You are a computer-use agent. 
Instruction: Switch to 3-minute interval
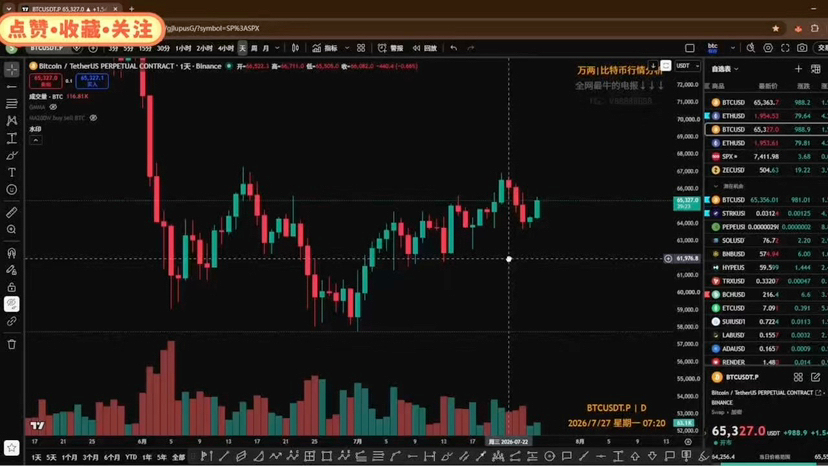tap(113, 48)
